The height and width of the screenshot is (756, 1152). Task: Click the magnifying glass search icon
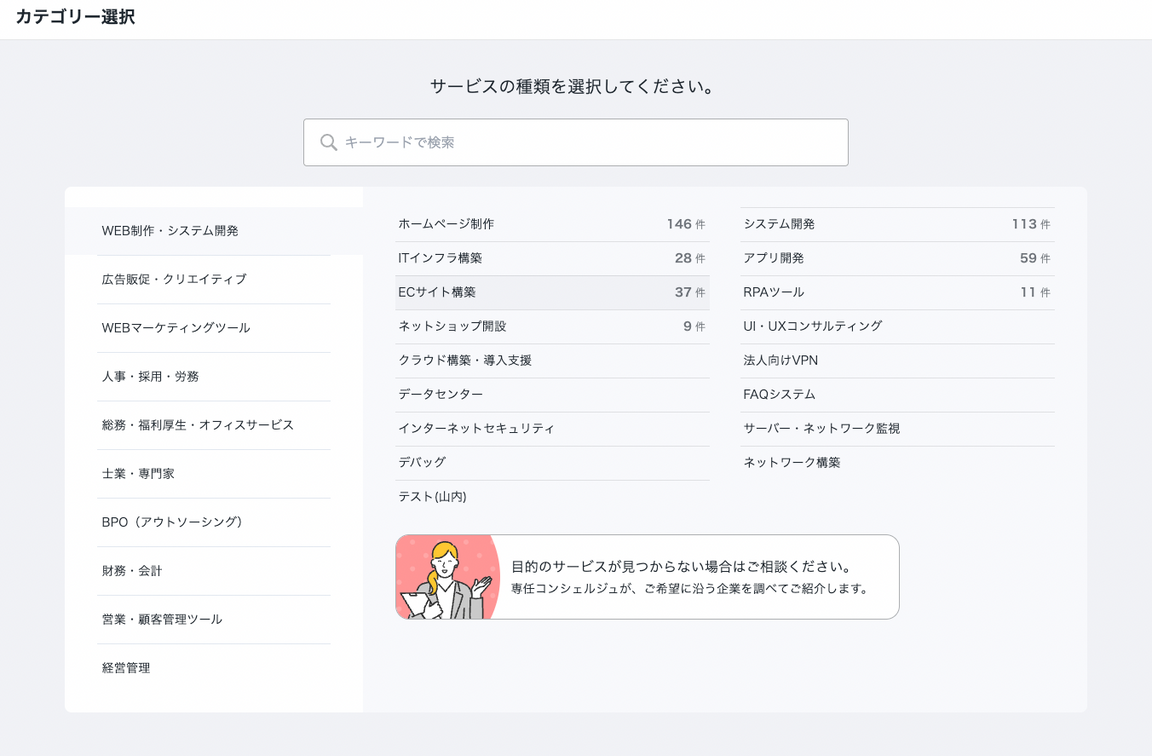(328, 143)
